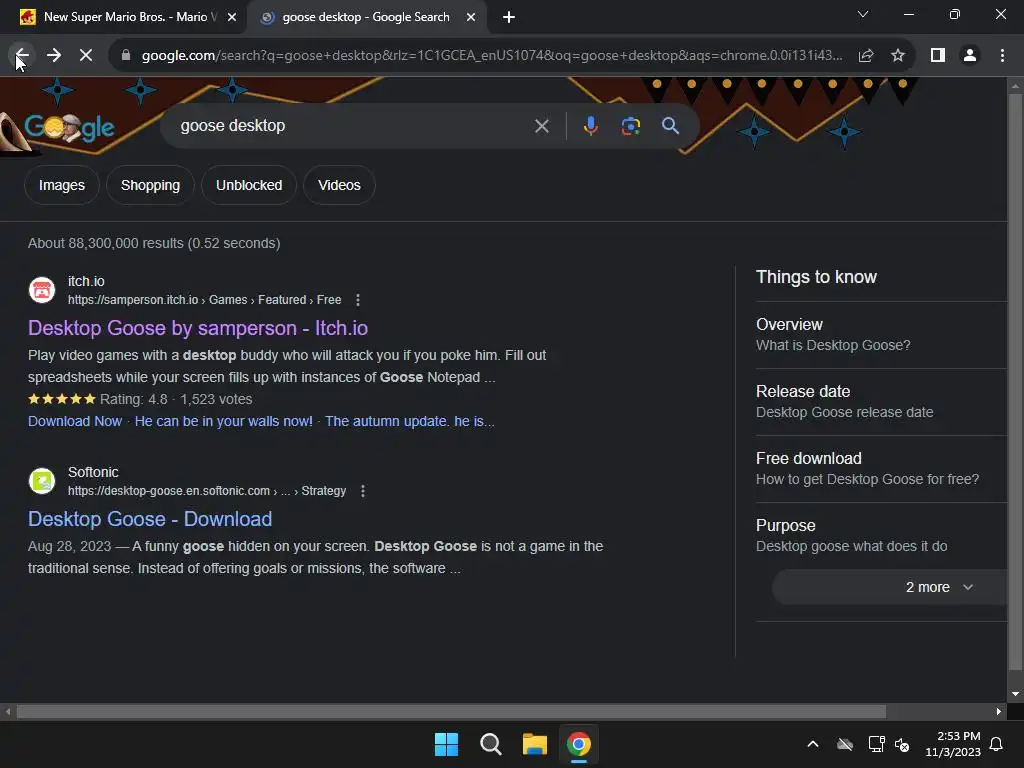
Task: Search by image with Google Lens icon
Action: coord(630,126)
